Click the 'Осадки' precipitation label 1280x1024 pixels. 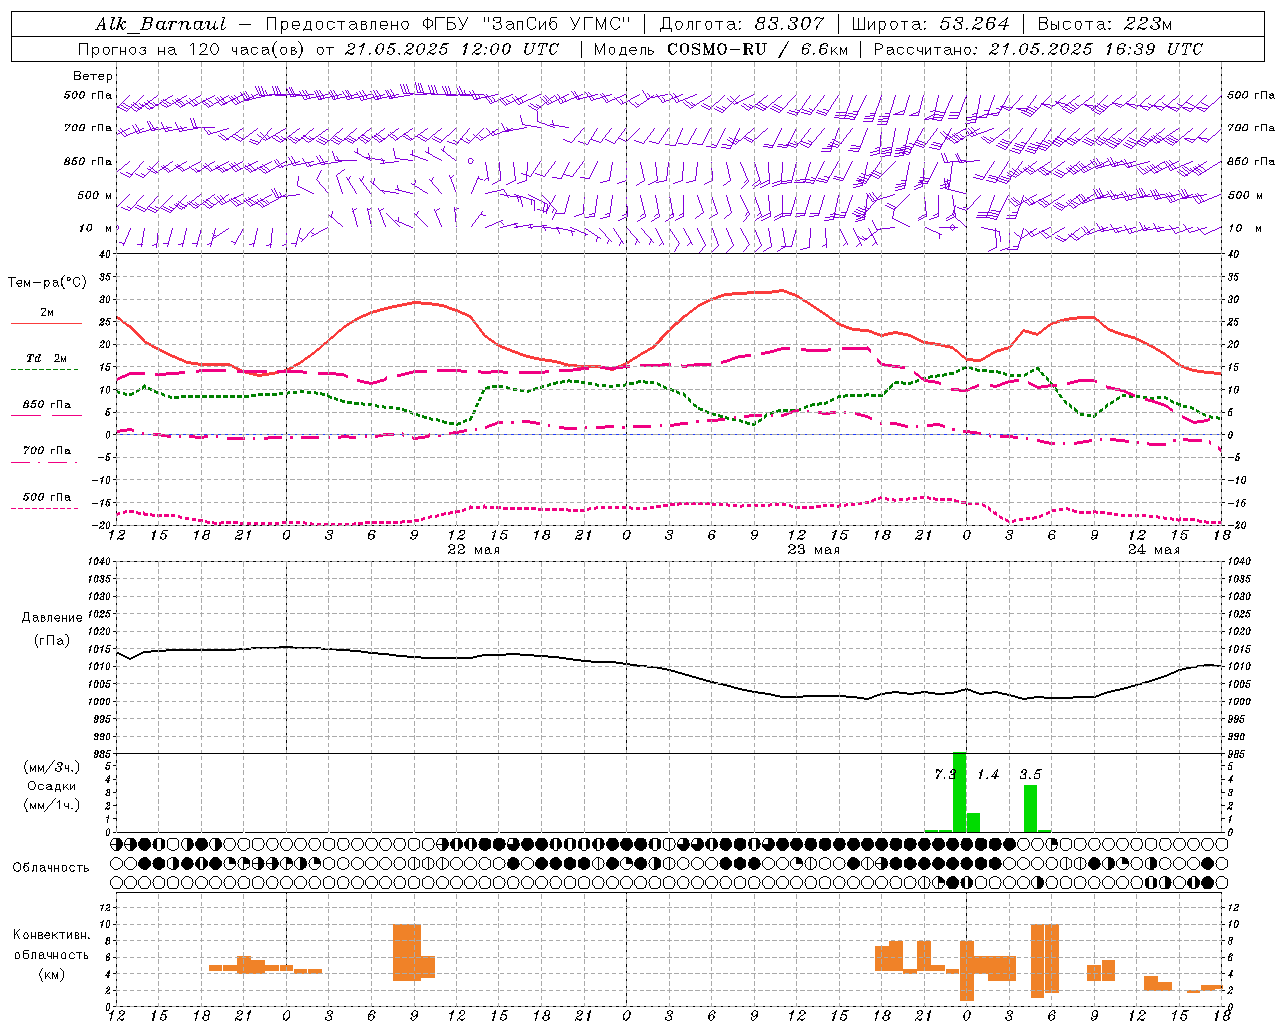[x=51, y=786]
